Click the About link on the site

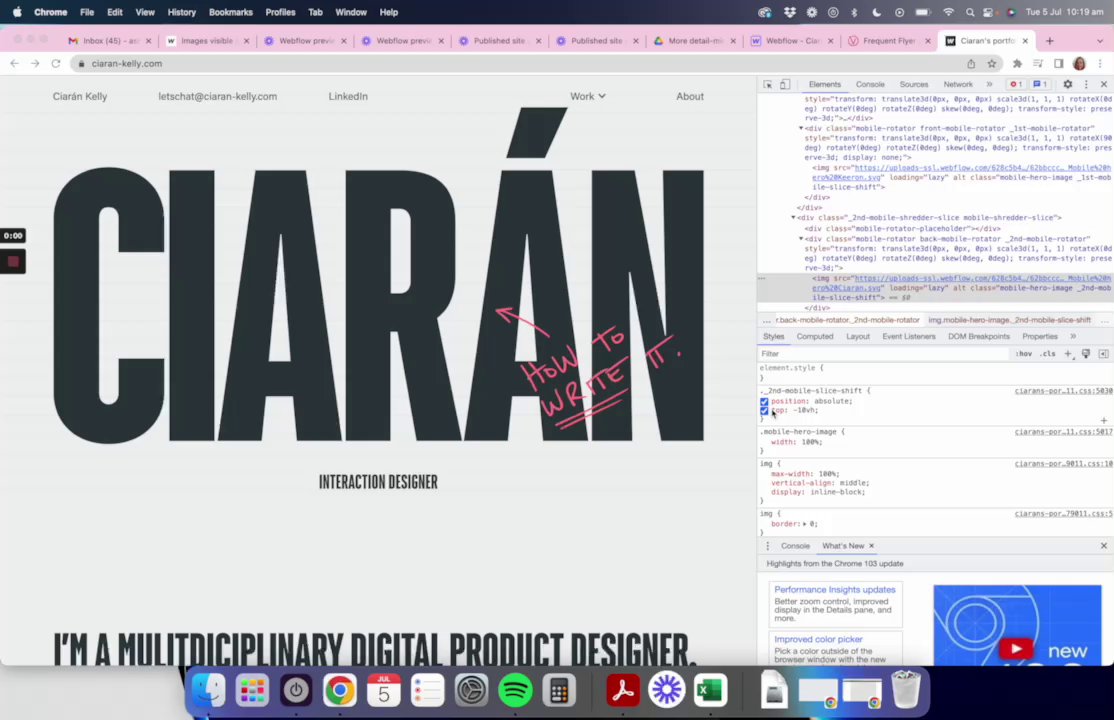(x=690, y=96)
